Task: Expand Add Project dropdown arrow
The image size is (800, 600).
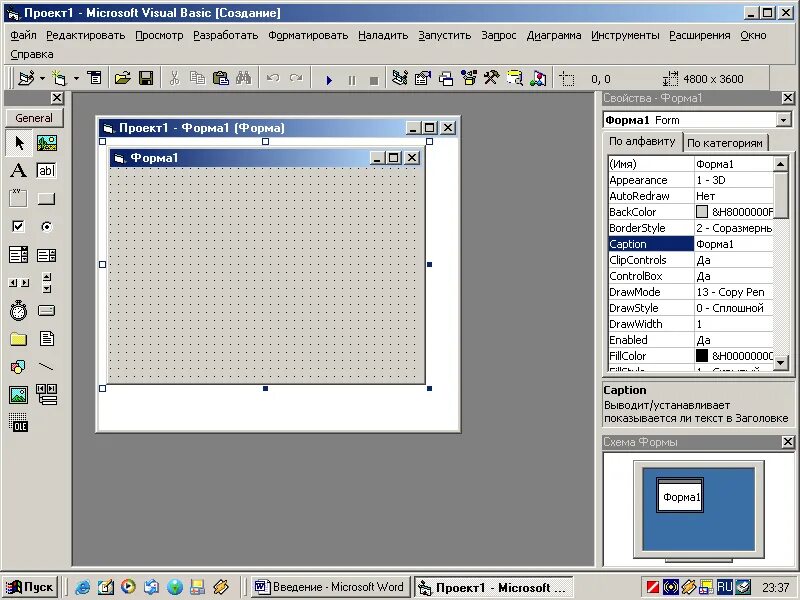Action: (42, 79)
